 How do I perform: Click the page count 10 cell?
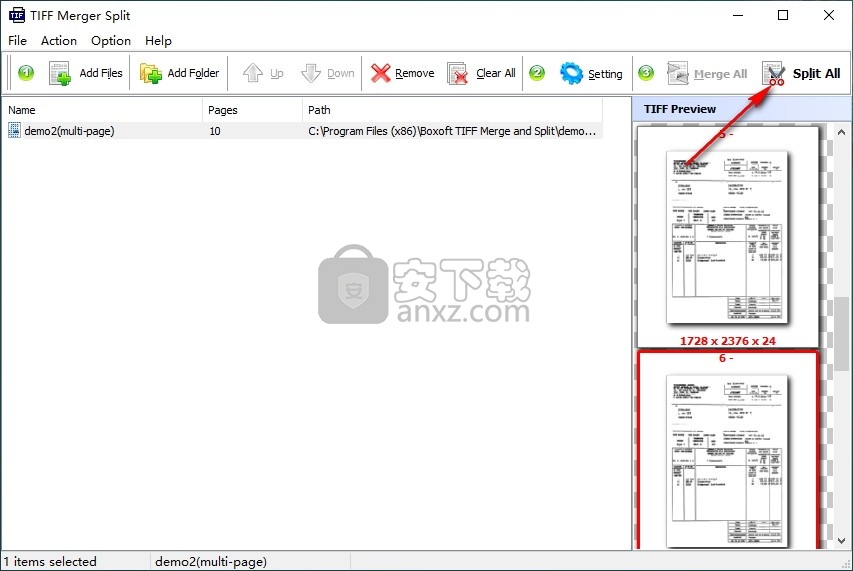(x=215, y=131)
